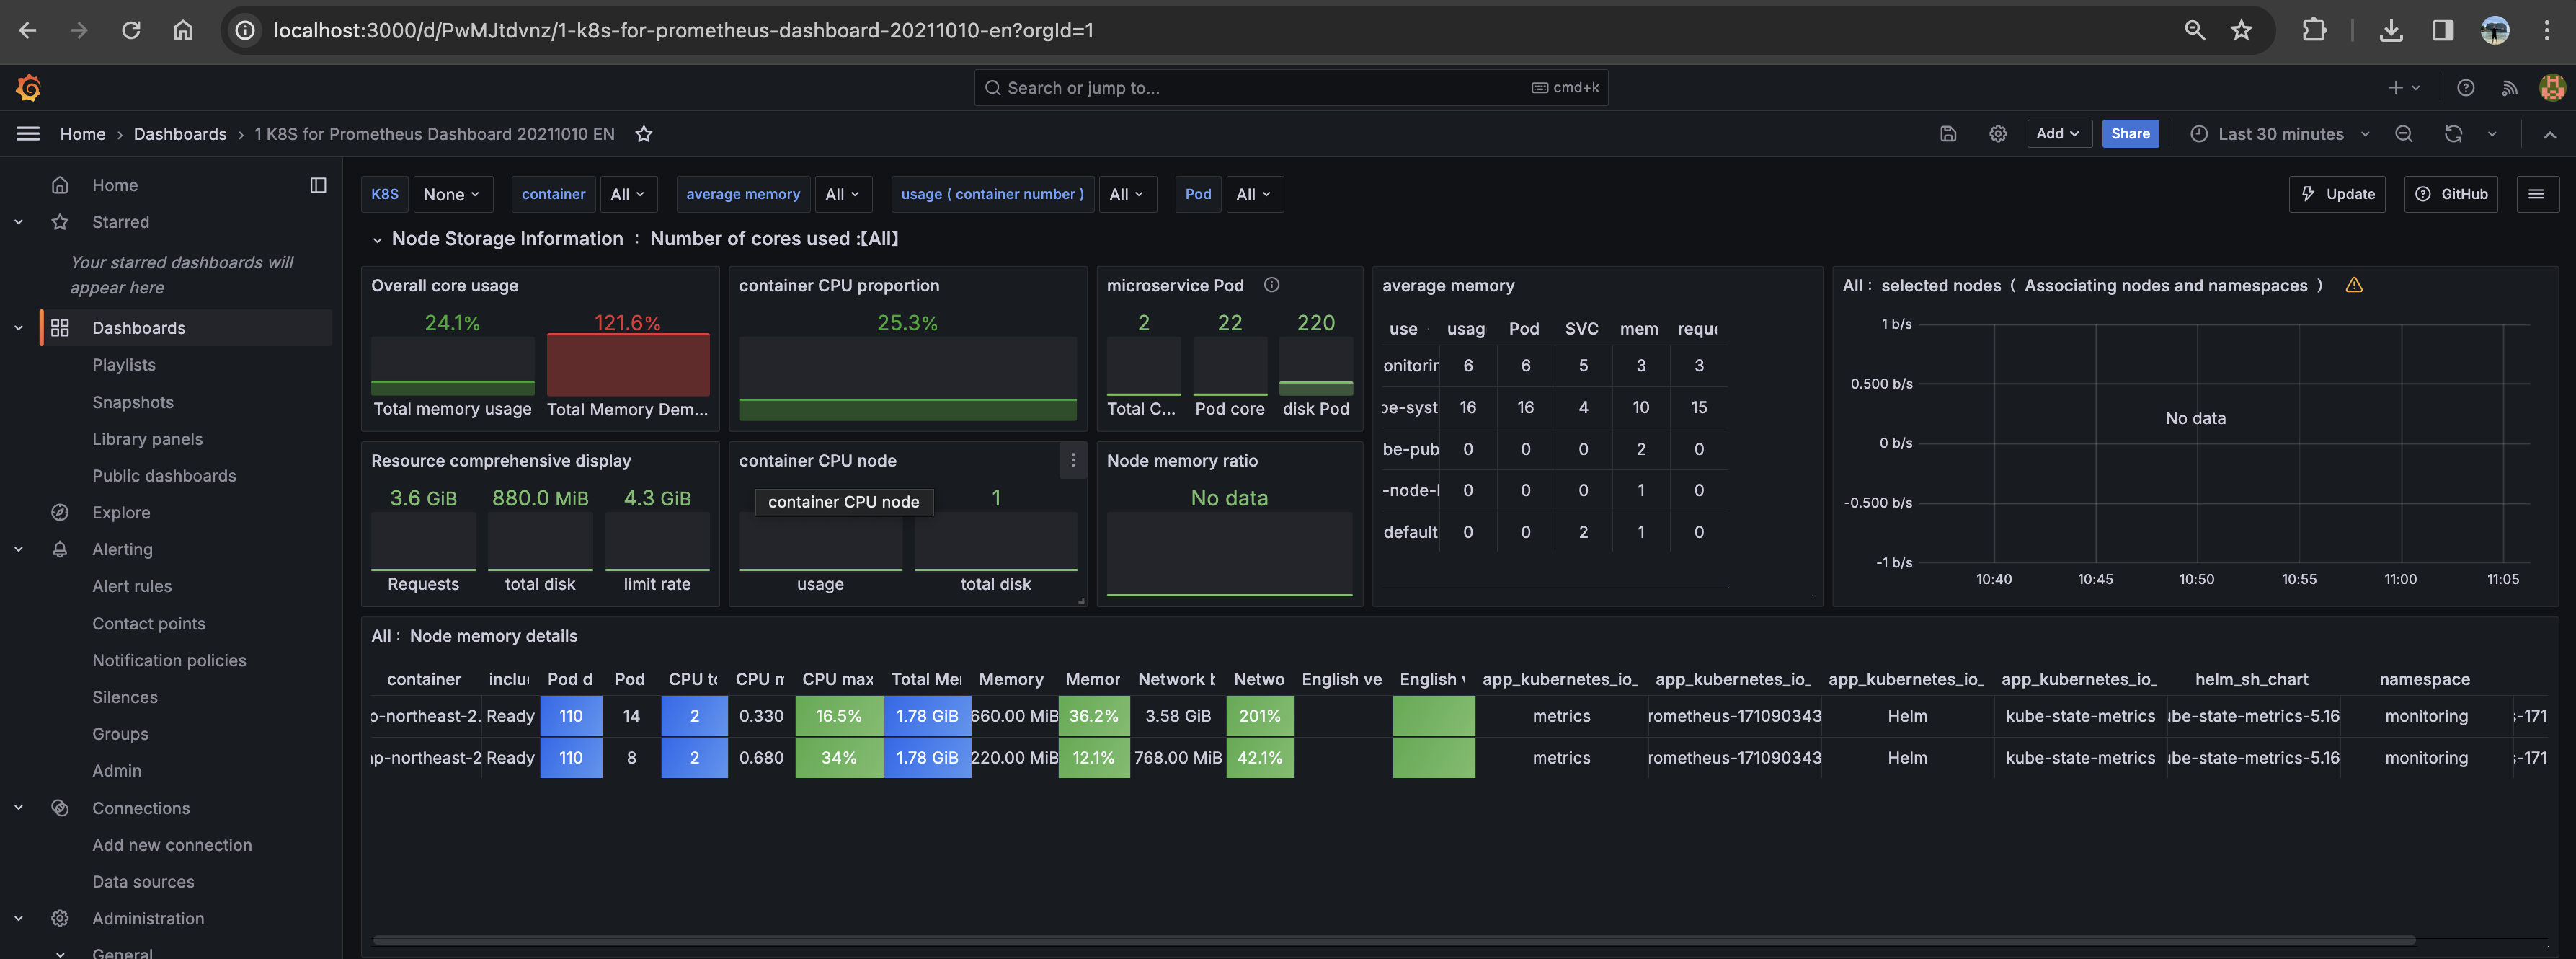The image size is (2576, 959).
Task: Refresh the dashboard
Action: tap(2452, 134)
